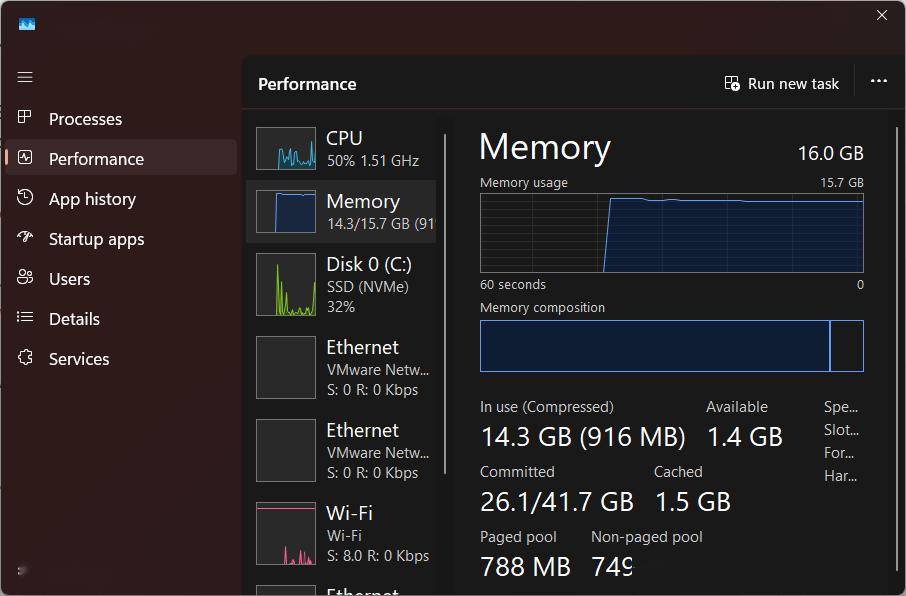Click the App history clock icon

[x=26, y=198]
